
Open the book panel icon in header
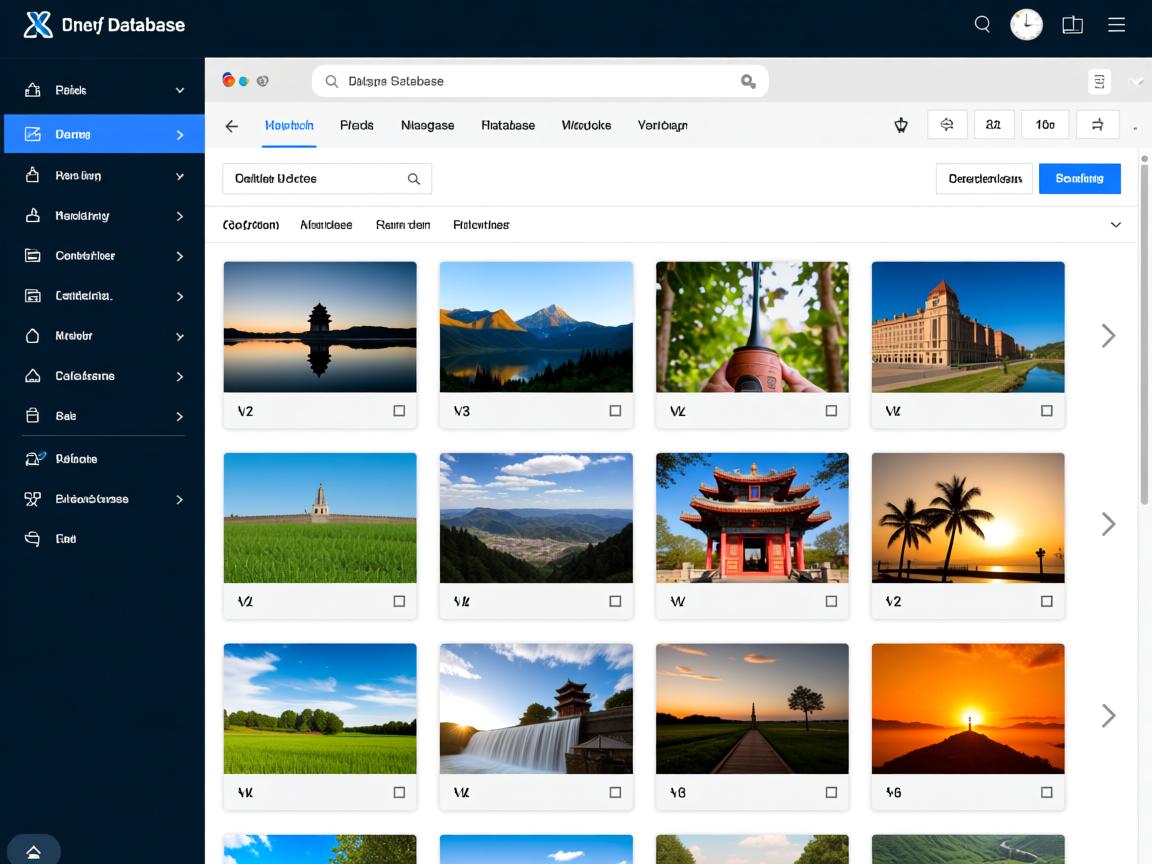coord(1072,25)
